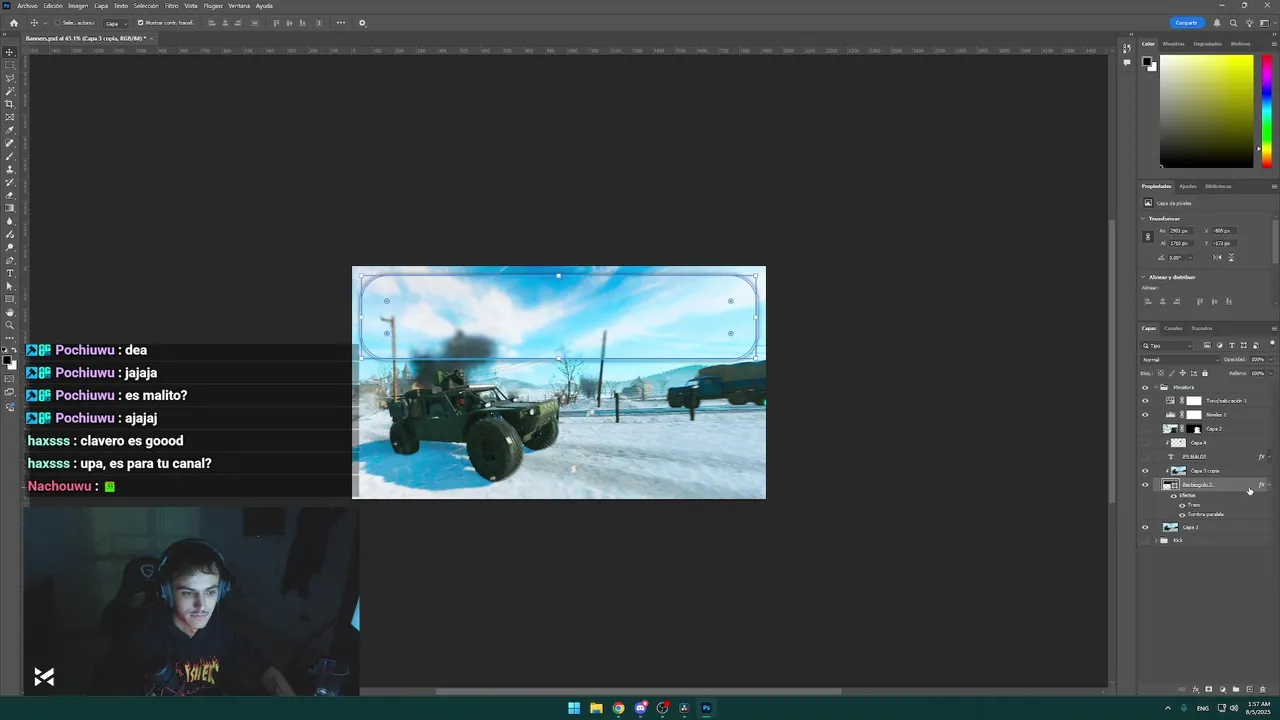Pick a color in the yellow color field
Viewport: 1280px width, 720px height.
pyautogui.click(x=1206, y=111)
